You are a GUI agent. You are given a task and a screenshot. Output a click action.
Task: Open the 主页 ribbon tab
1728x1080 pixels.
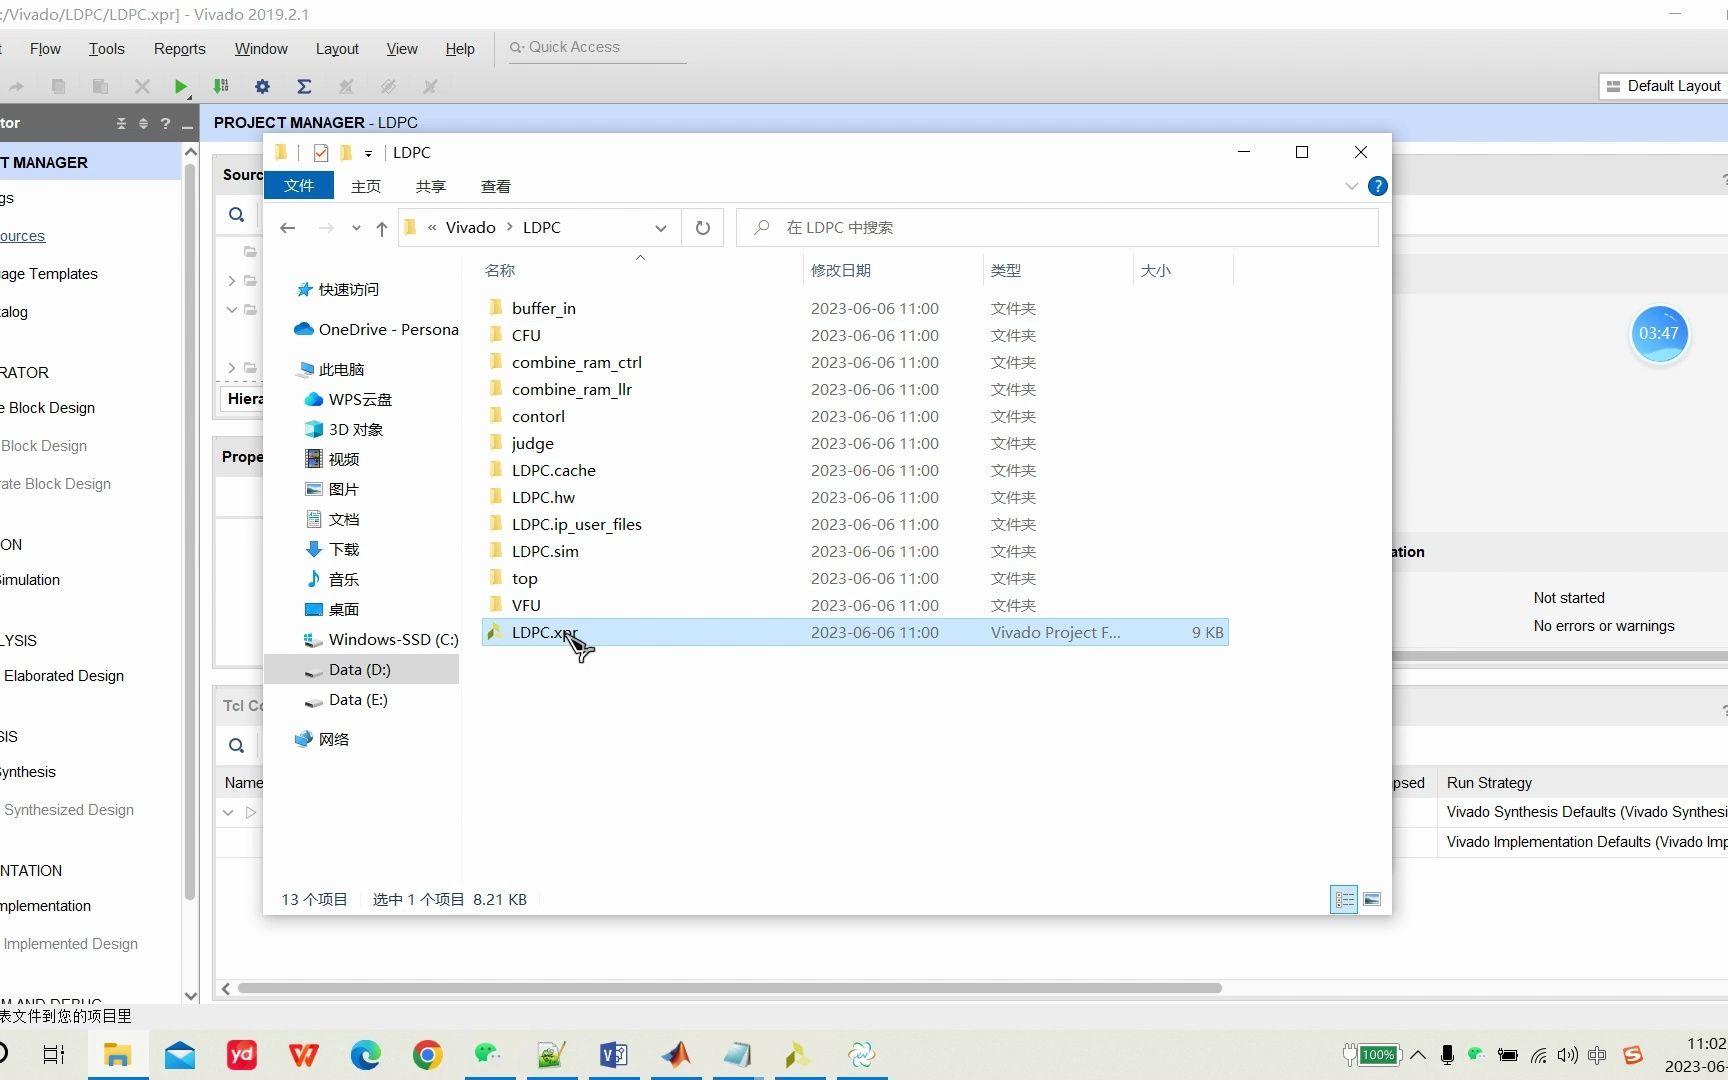tap(366, 186)
